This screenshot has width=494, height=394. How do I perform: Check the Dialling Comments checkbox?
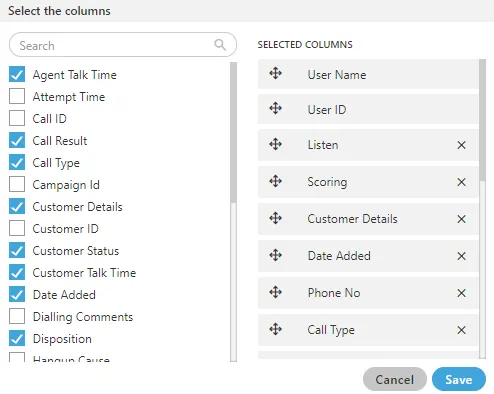tap(17, 316)
